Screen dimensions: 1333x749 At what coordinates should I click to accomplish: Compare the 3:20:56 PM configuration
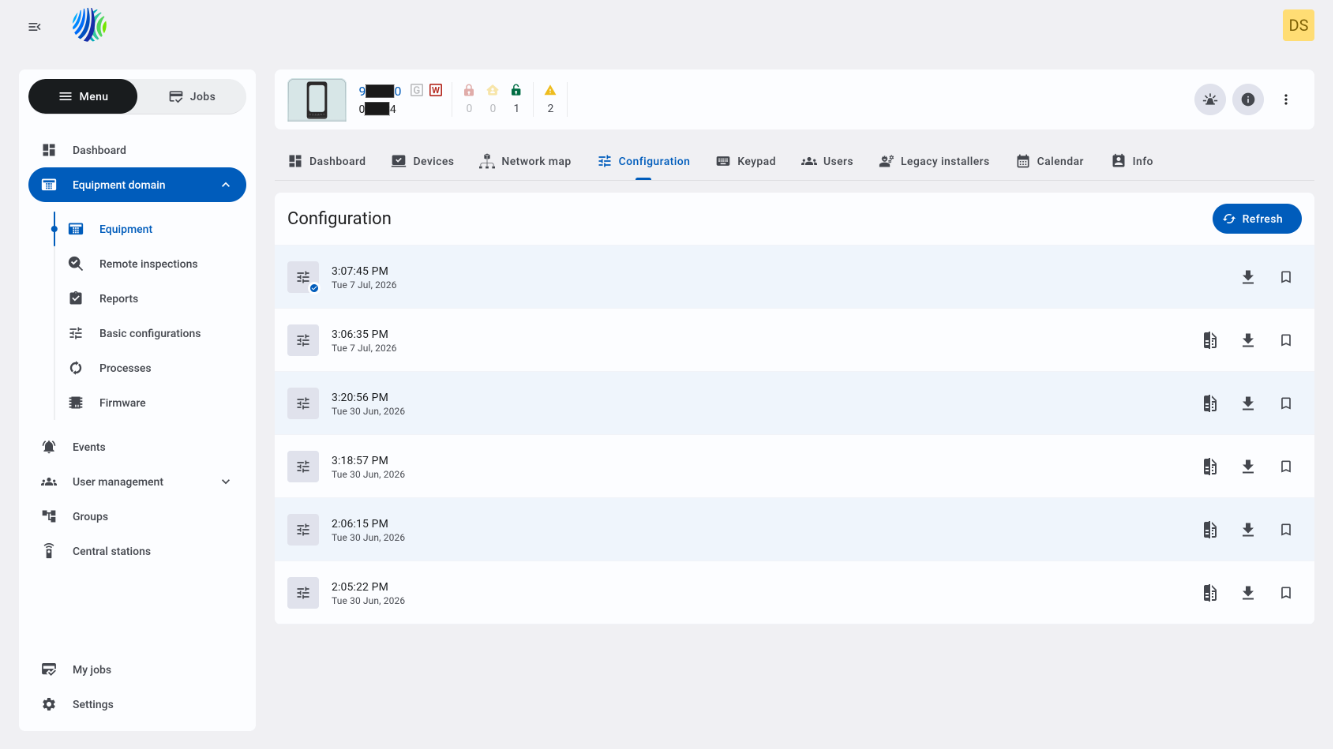click(1210, 403)
